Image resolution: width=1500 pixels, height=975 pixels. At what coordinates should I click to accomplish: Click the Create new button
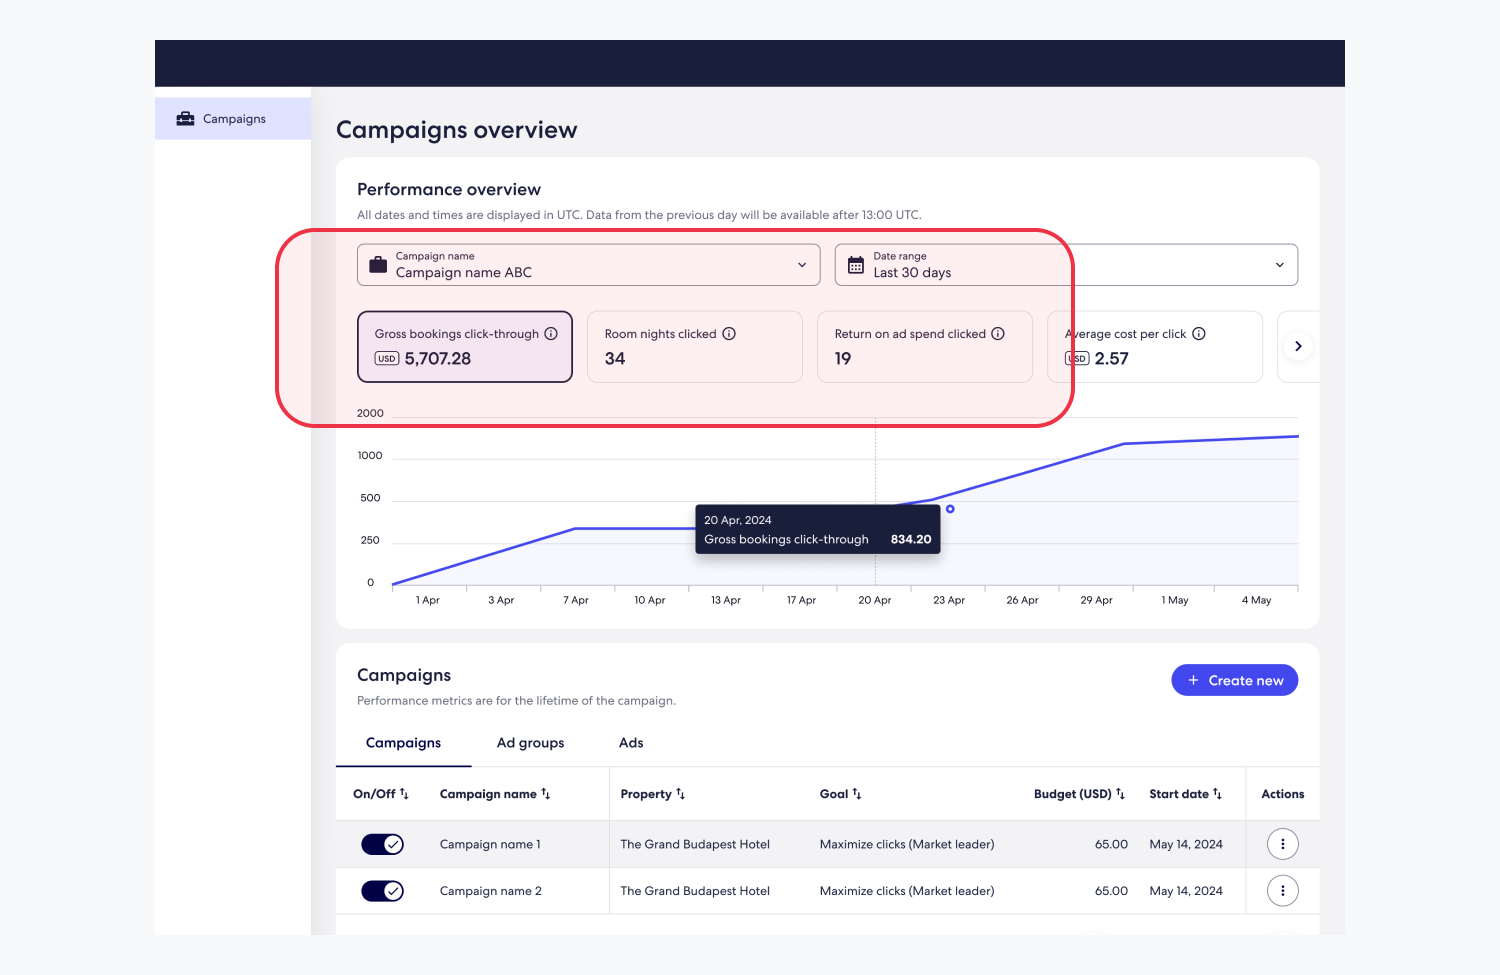(1234, 680)
